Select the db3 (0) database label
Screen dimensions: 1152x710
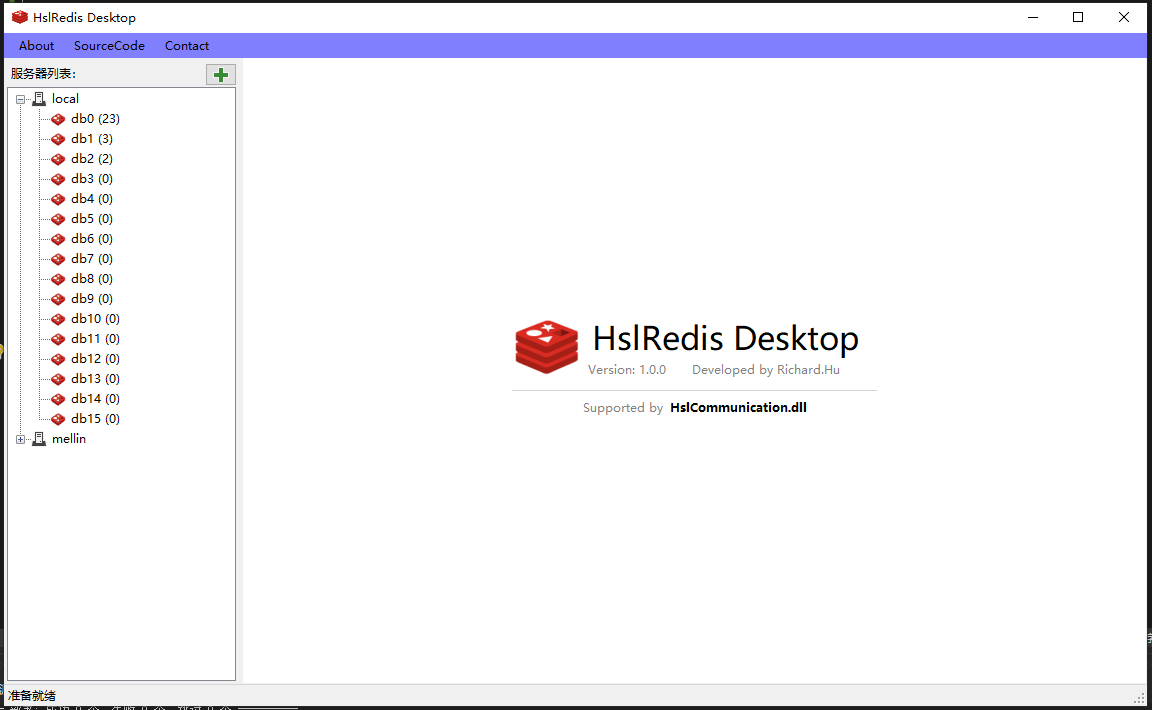(x=92, y=179)
